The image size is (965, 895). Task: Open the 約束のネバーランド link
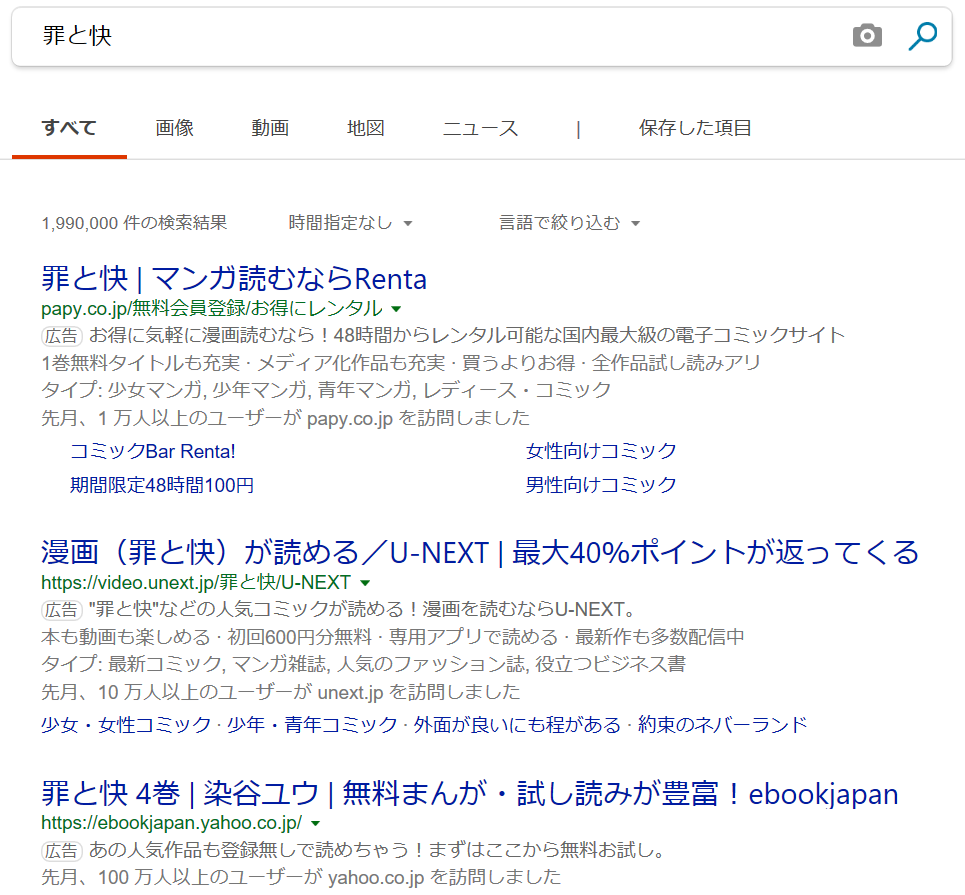click(x=723, y=724)
